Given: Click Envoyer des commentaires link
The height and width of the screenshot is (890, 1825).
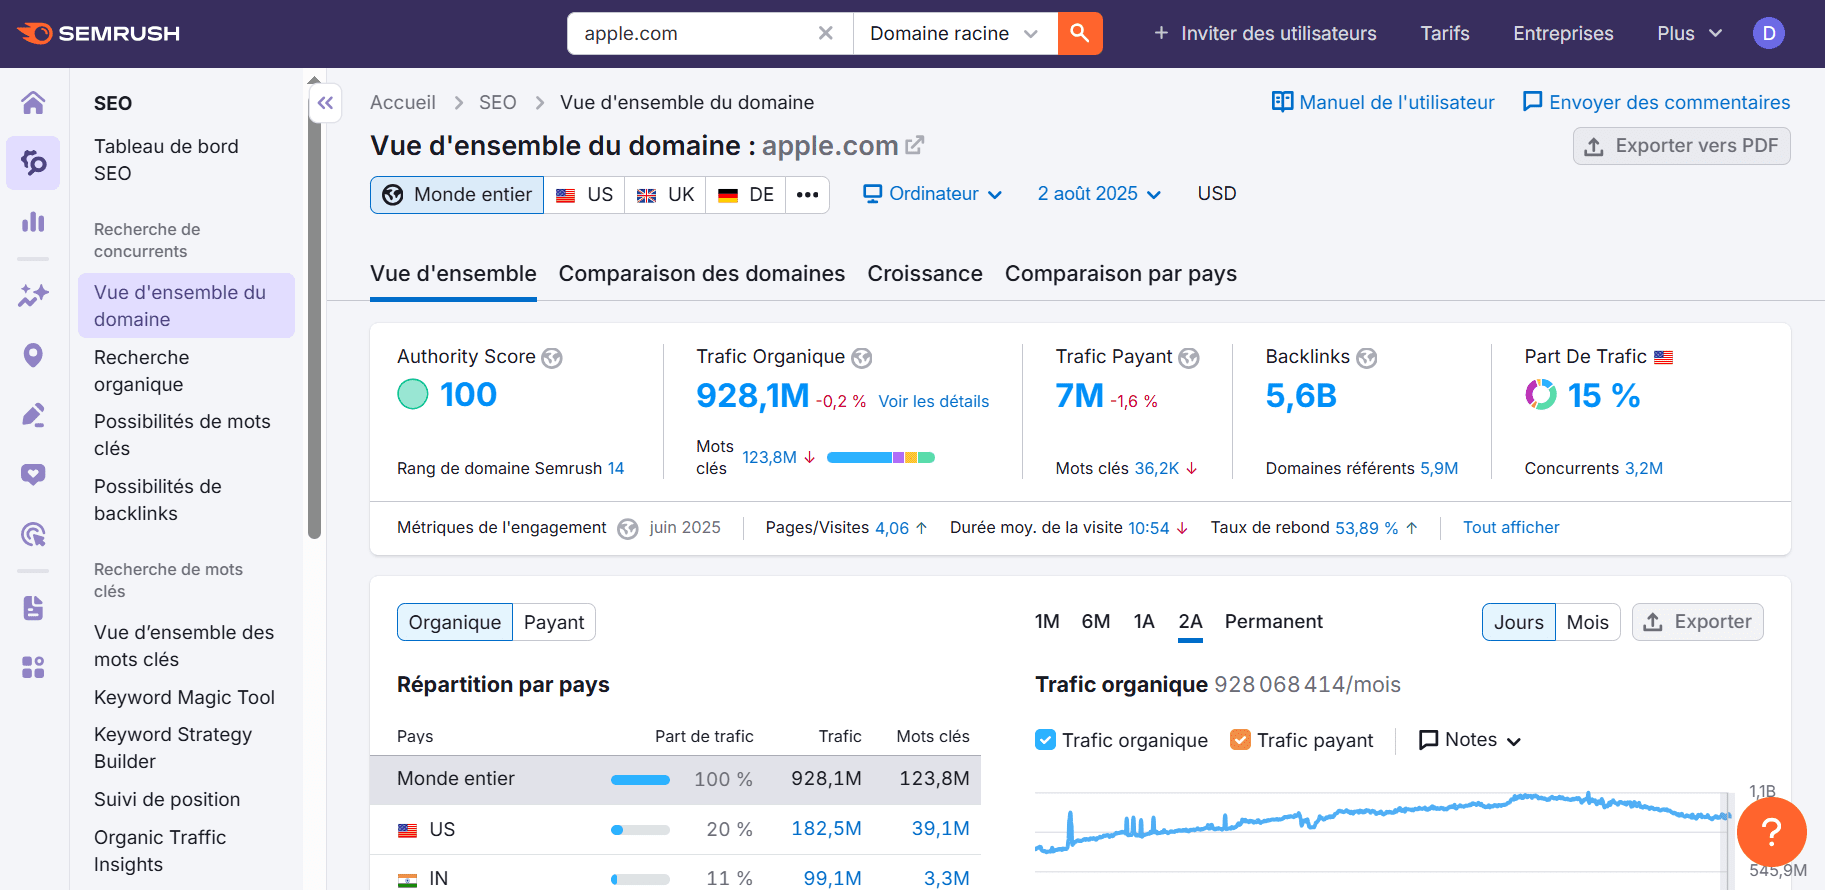Looking at the screenshot, I should pyautogui.click(x=1656, y=102).
